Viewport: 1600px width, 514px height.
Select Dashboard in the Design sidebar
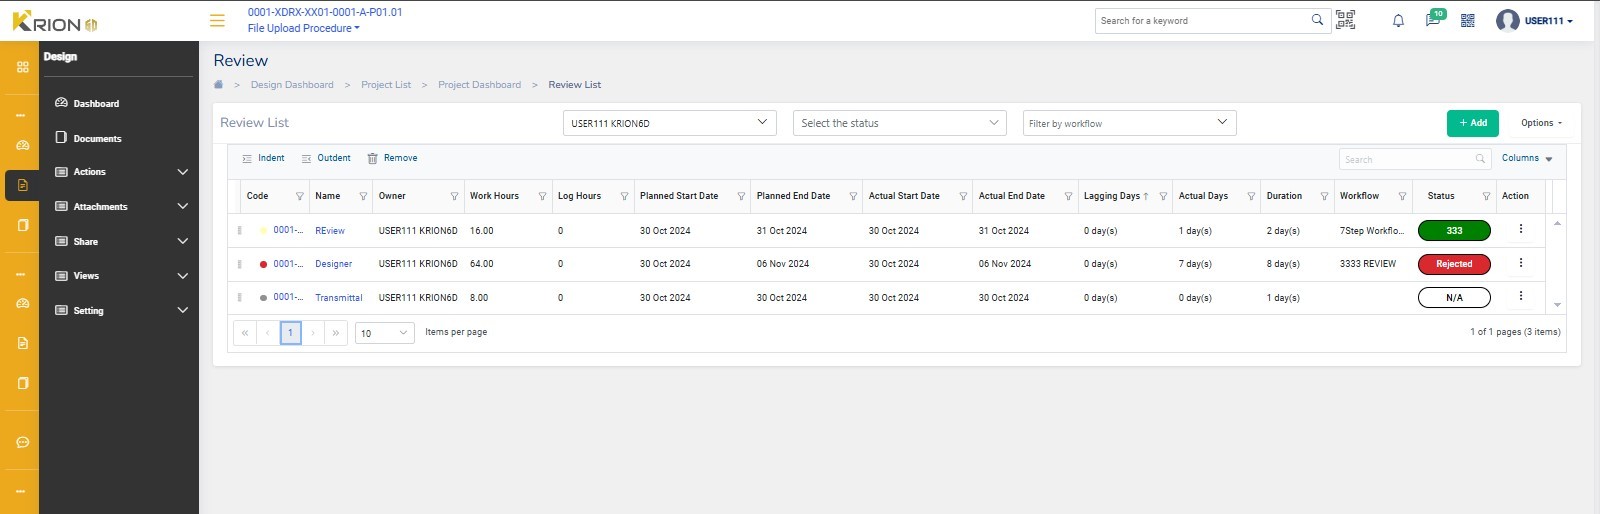(96, 103)
